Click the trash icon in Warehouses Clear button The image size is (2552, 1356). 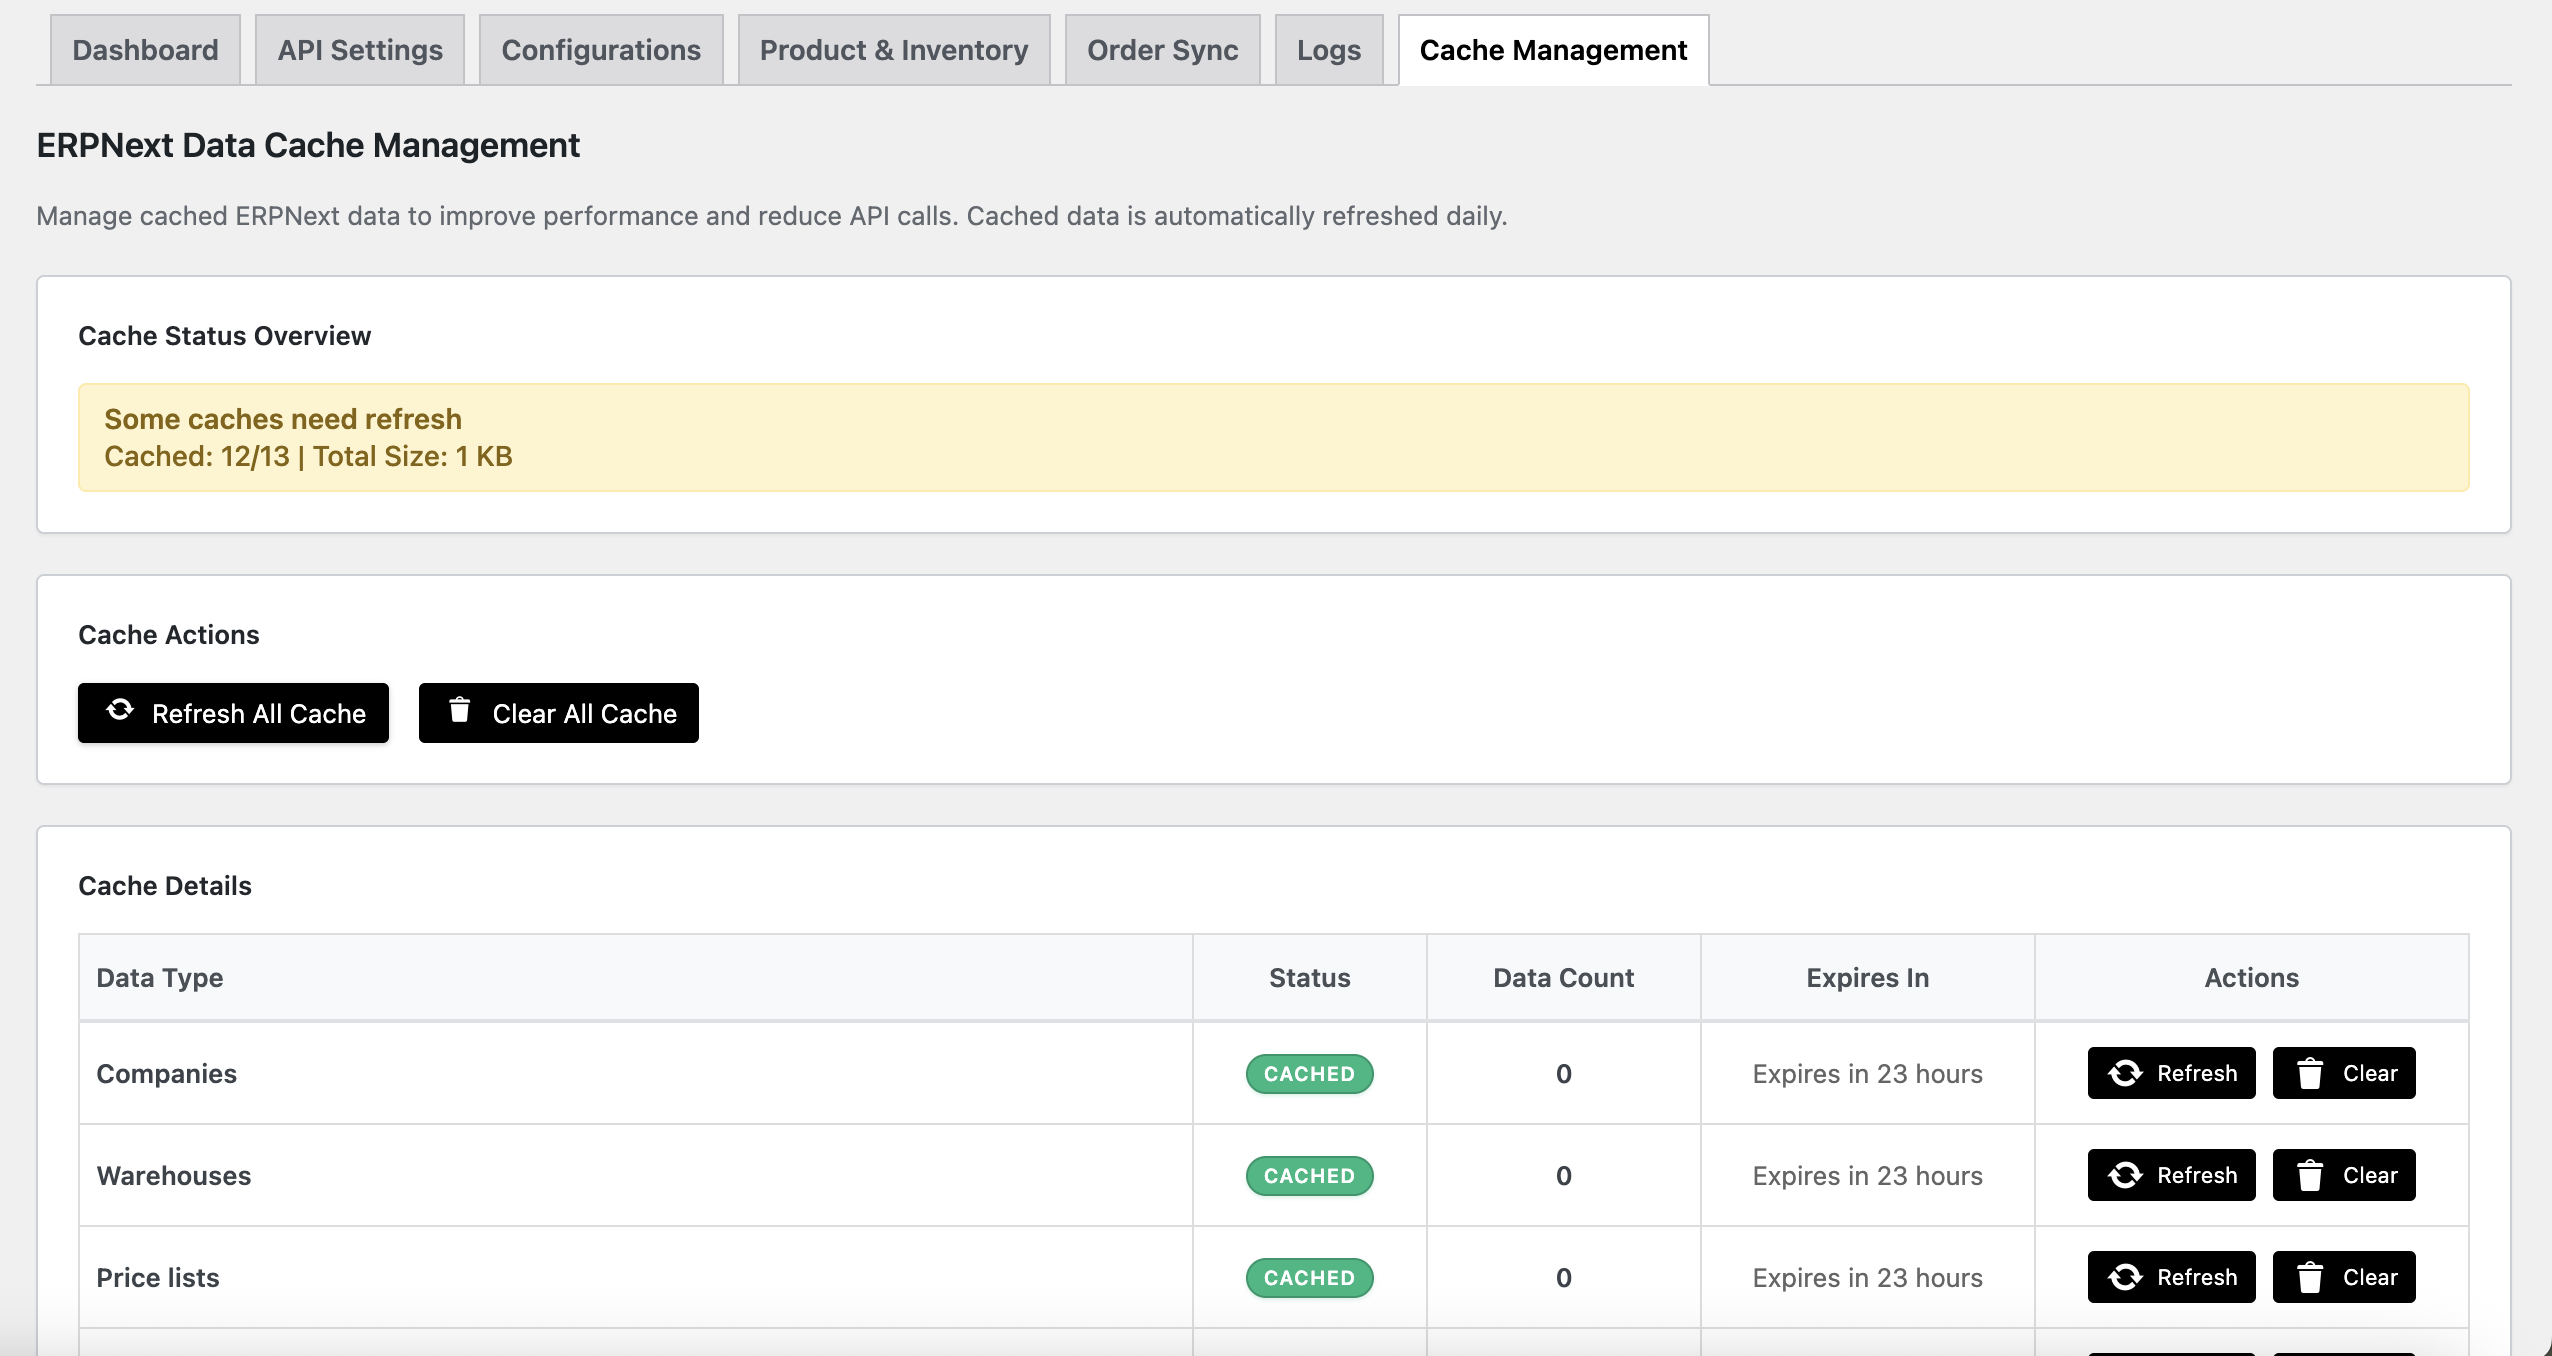click(2310, 1175)
